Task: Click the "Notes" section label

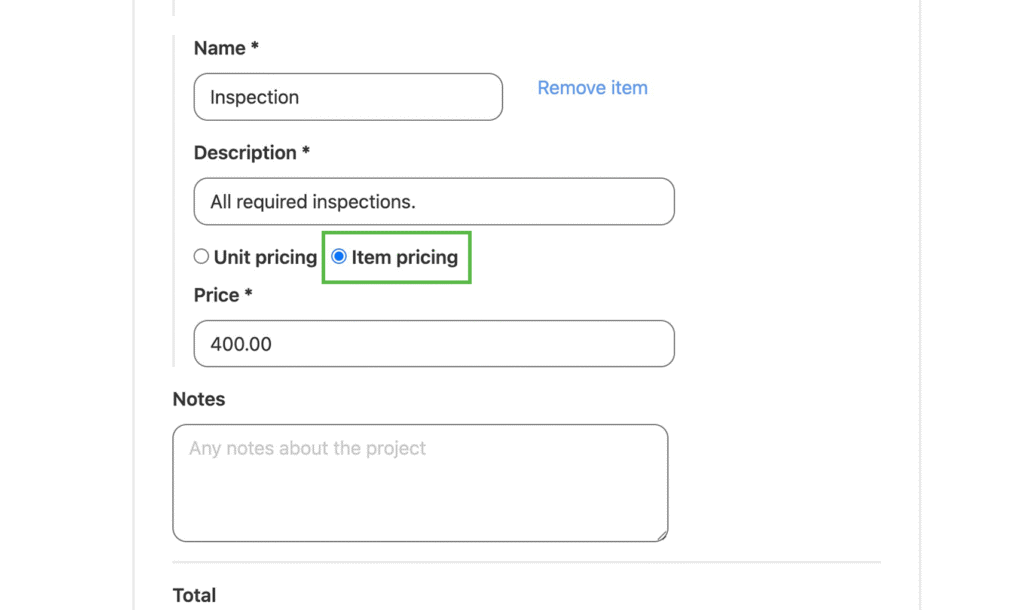Action: 199,399
